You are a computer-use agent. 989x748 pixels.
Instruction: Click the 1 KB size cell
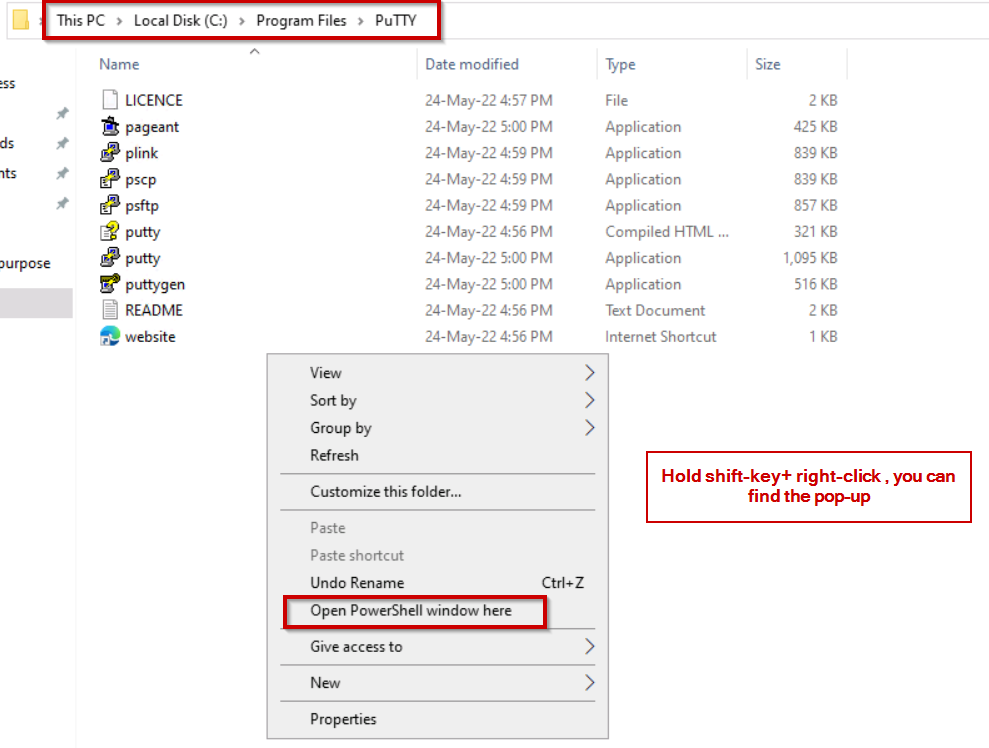(x=823, y=337)
